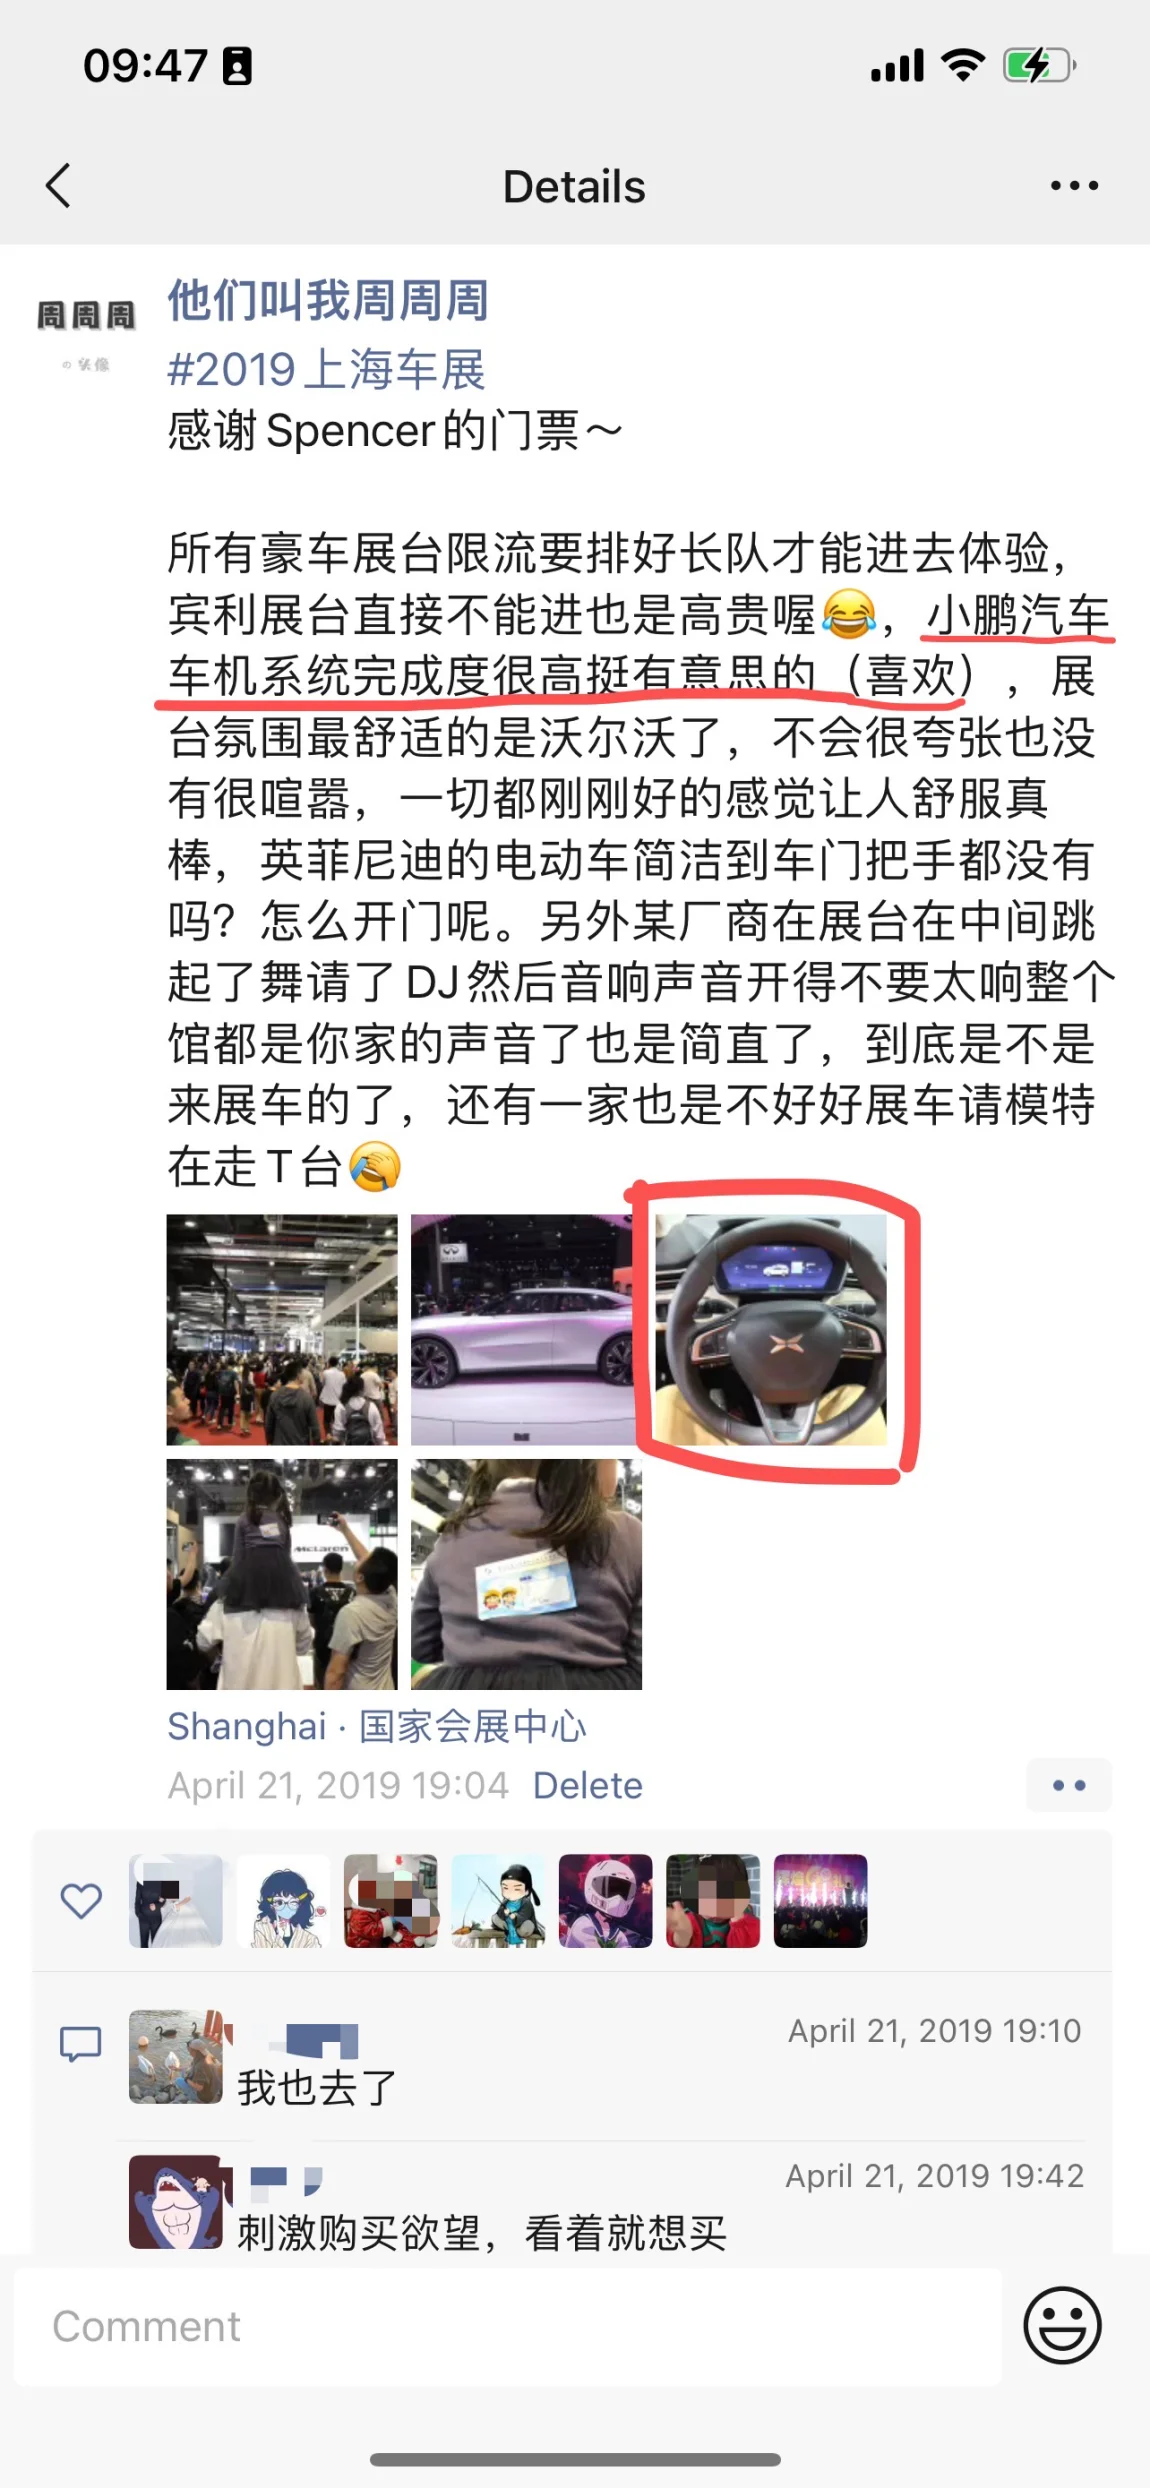The width and height of the screenshot is (1150, 2488).
Task: Open the fishing cartoon liker avatar
Action: [x=498, y=1901]
